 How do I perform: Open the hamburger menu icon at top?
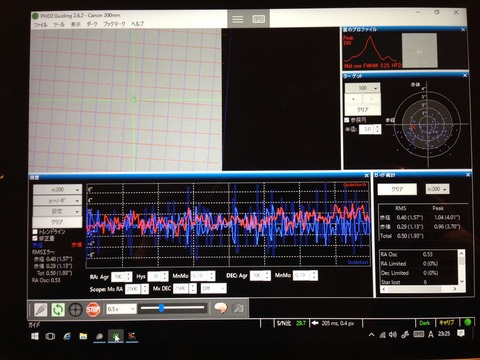pos(238,19)
